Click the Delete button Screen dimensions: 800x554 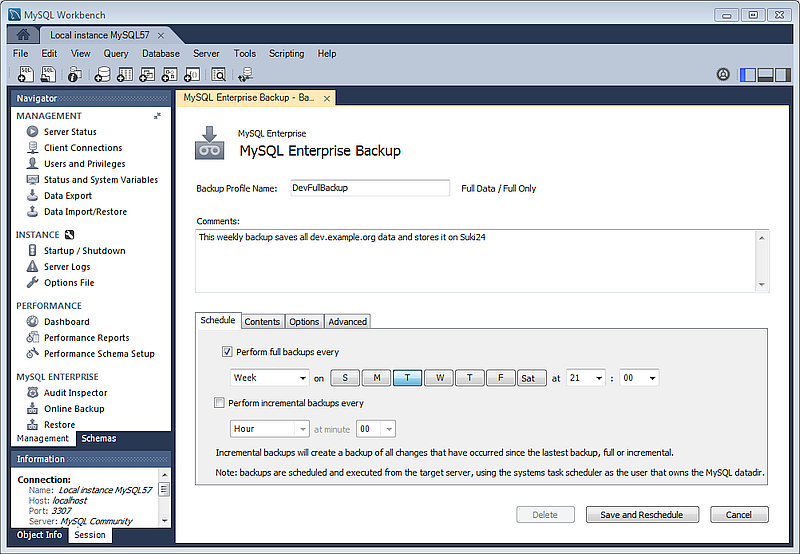[545, 515]
